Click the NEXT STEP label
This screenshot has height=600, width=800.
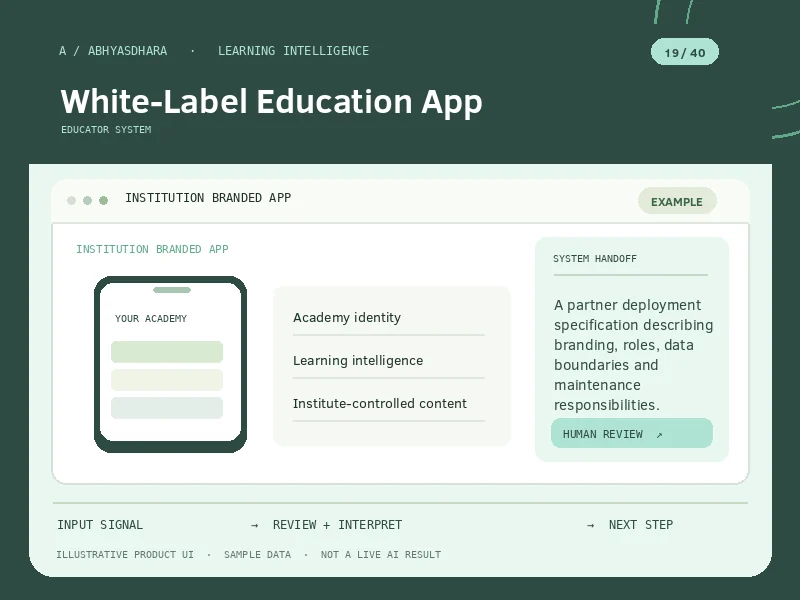(x=641, y=524)
